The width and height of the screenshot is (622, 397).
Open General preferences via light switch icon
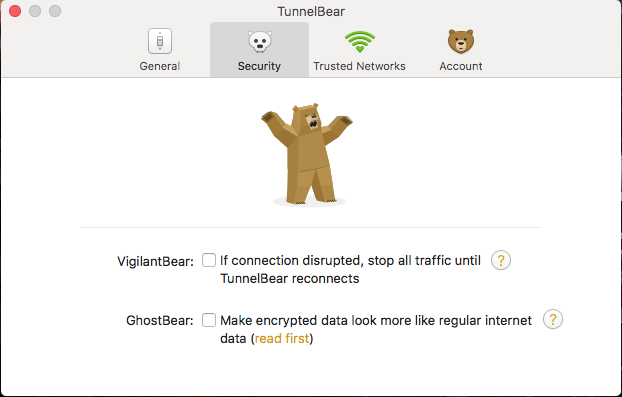coord(160,41)
